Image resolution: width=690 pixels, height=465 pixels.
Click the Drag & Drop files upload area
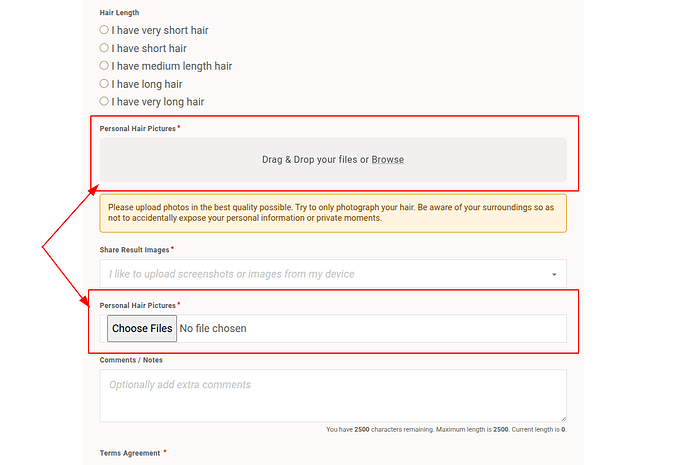click(333, 160)
